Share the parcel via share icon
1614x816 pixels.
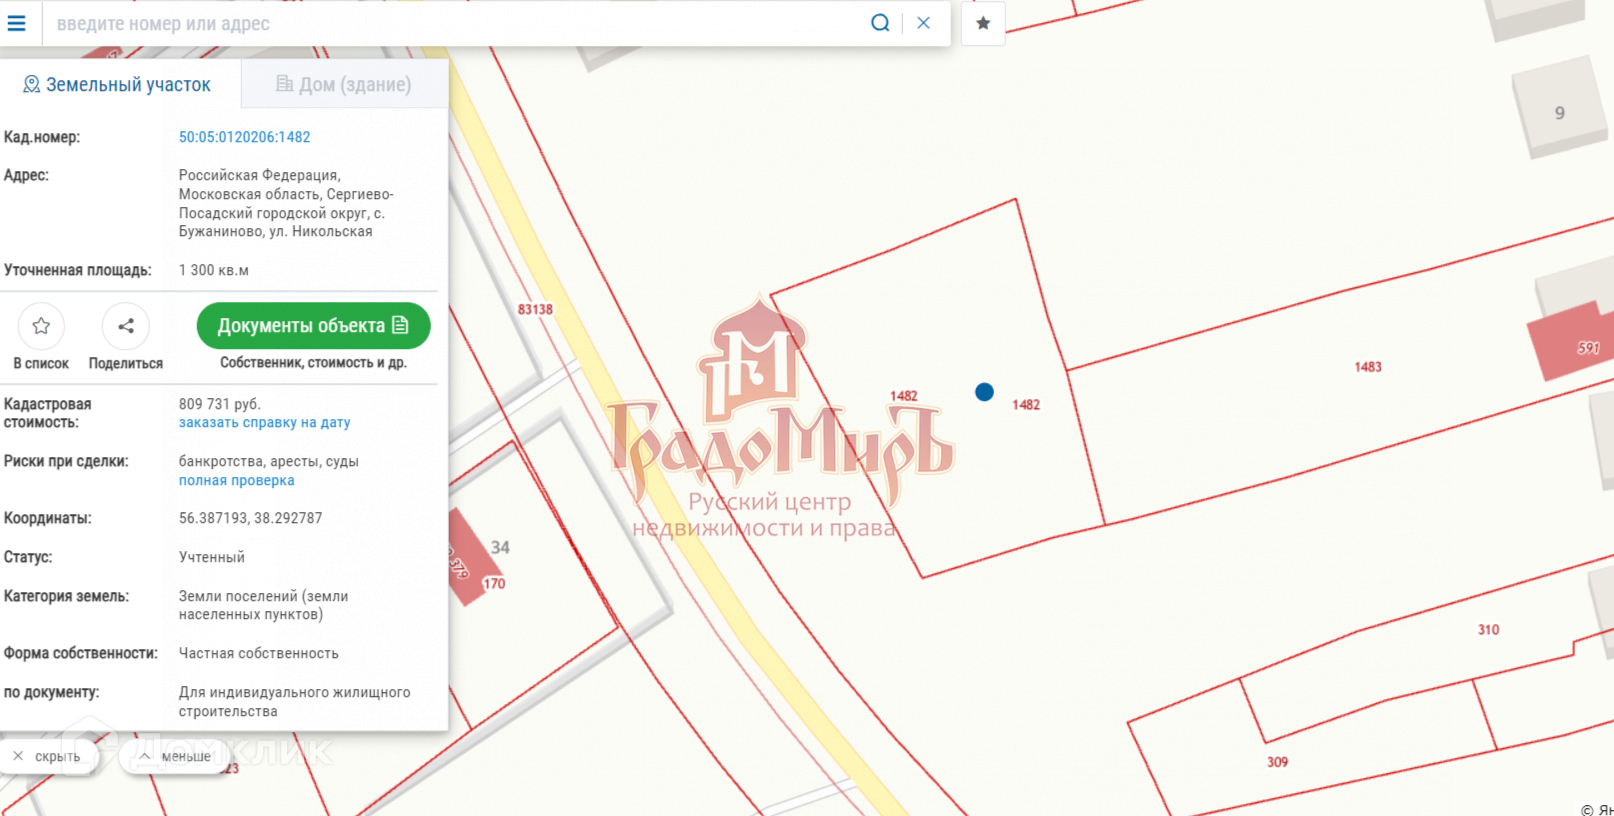click(x=126, y=326)
